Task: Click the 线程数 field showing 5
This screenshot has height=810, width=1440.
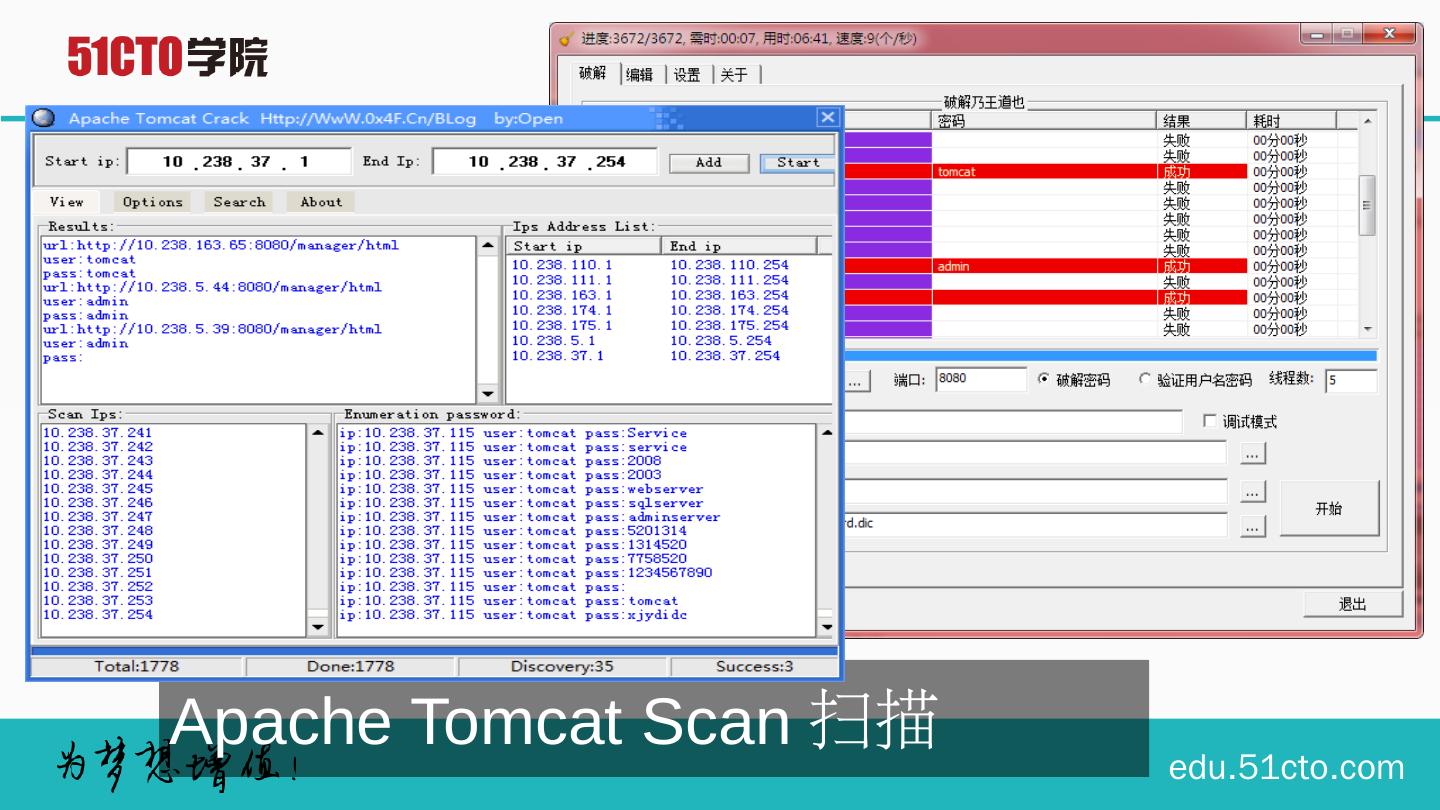Action: click(x=1351, y=380)
